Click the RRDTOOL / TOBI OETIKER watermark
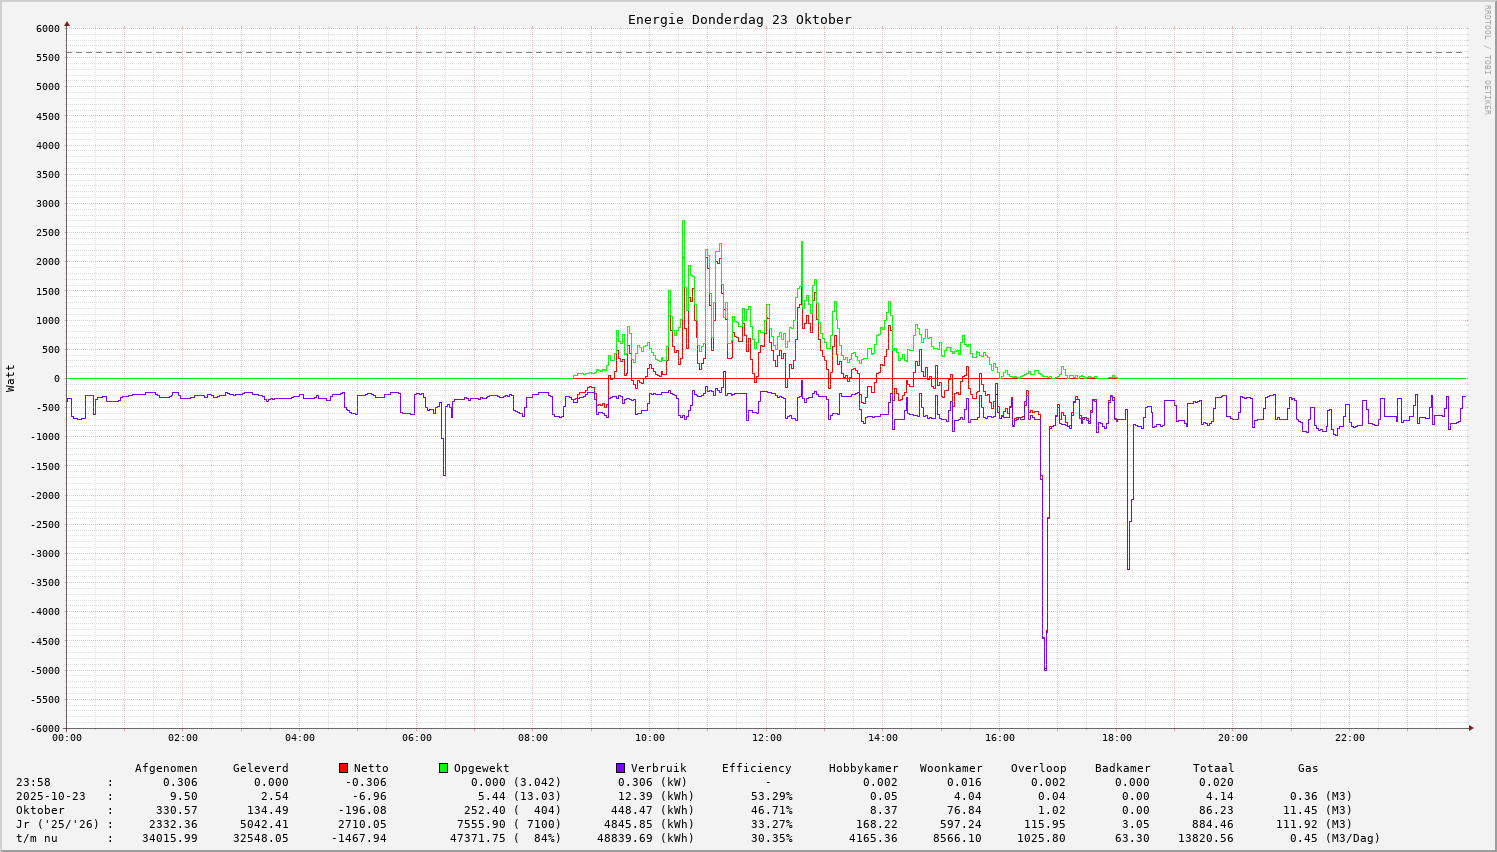1497x852 pixels. click(1486, 59)
